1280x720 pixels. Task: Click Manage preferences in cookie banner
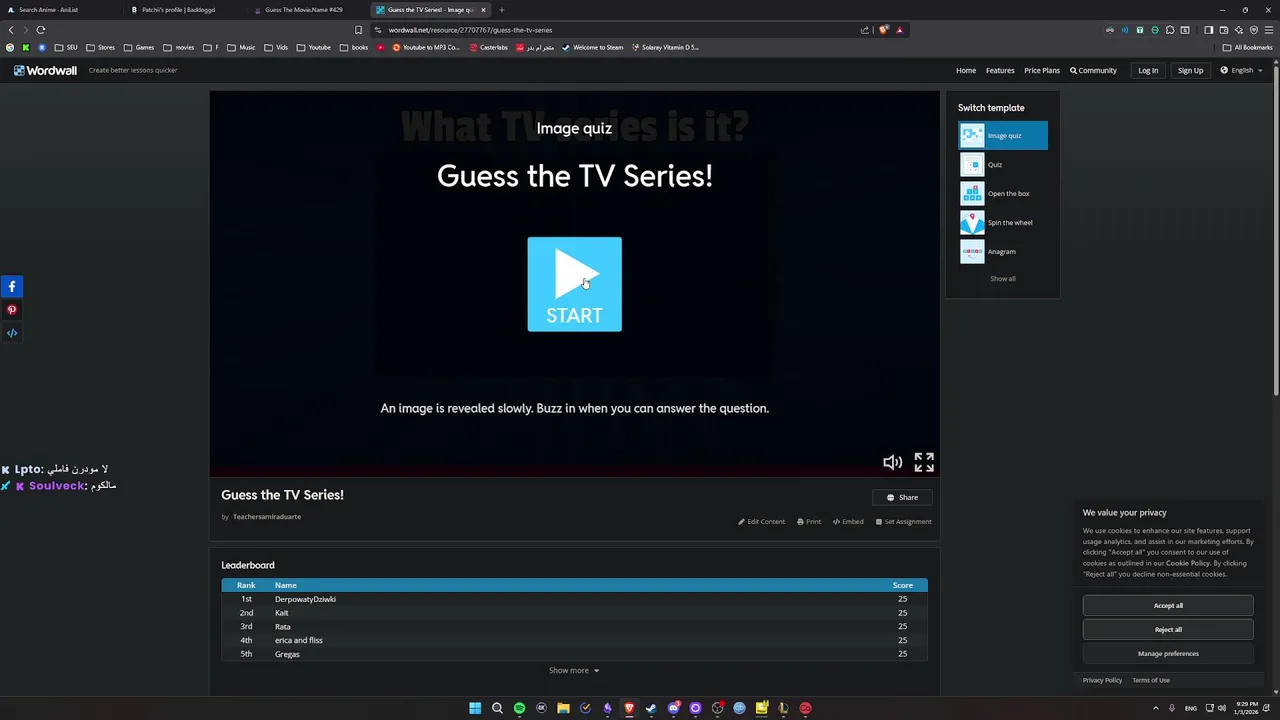[x=1168, y=653]
